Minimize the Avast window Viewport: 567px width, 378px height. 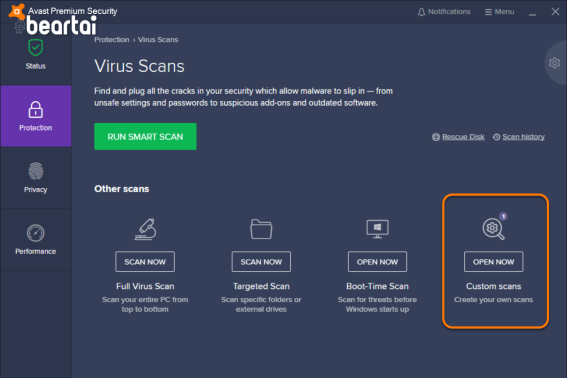point(532,13)
